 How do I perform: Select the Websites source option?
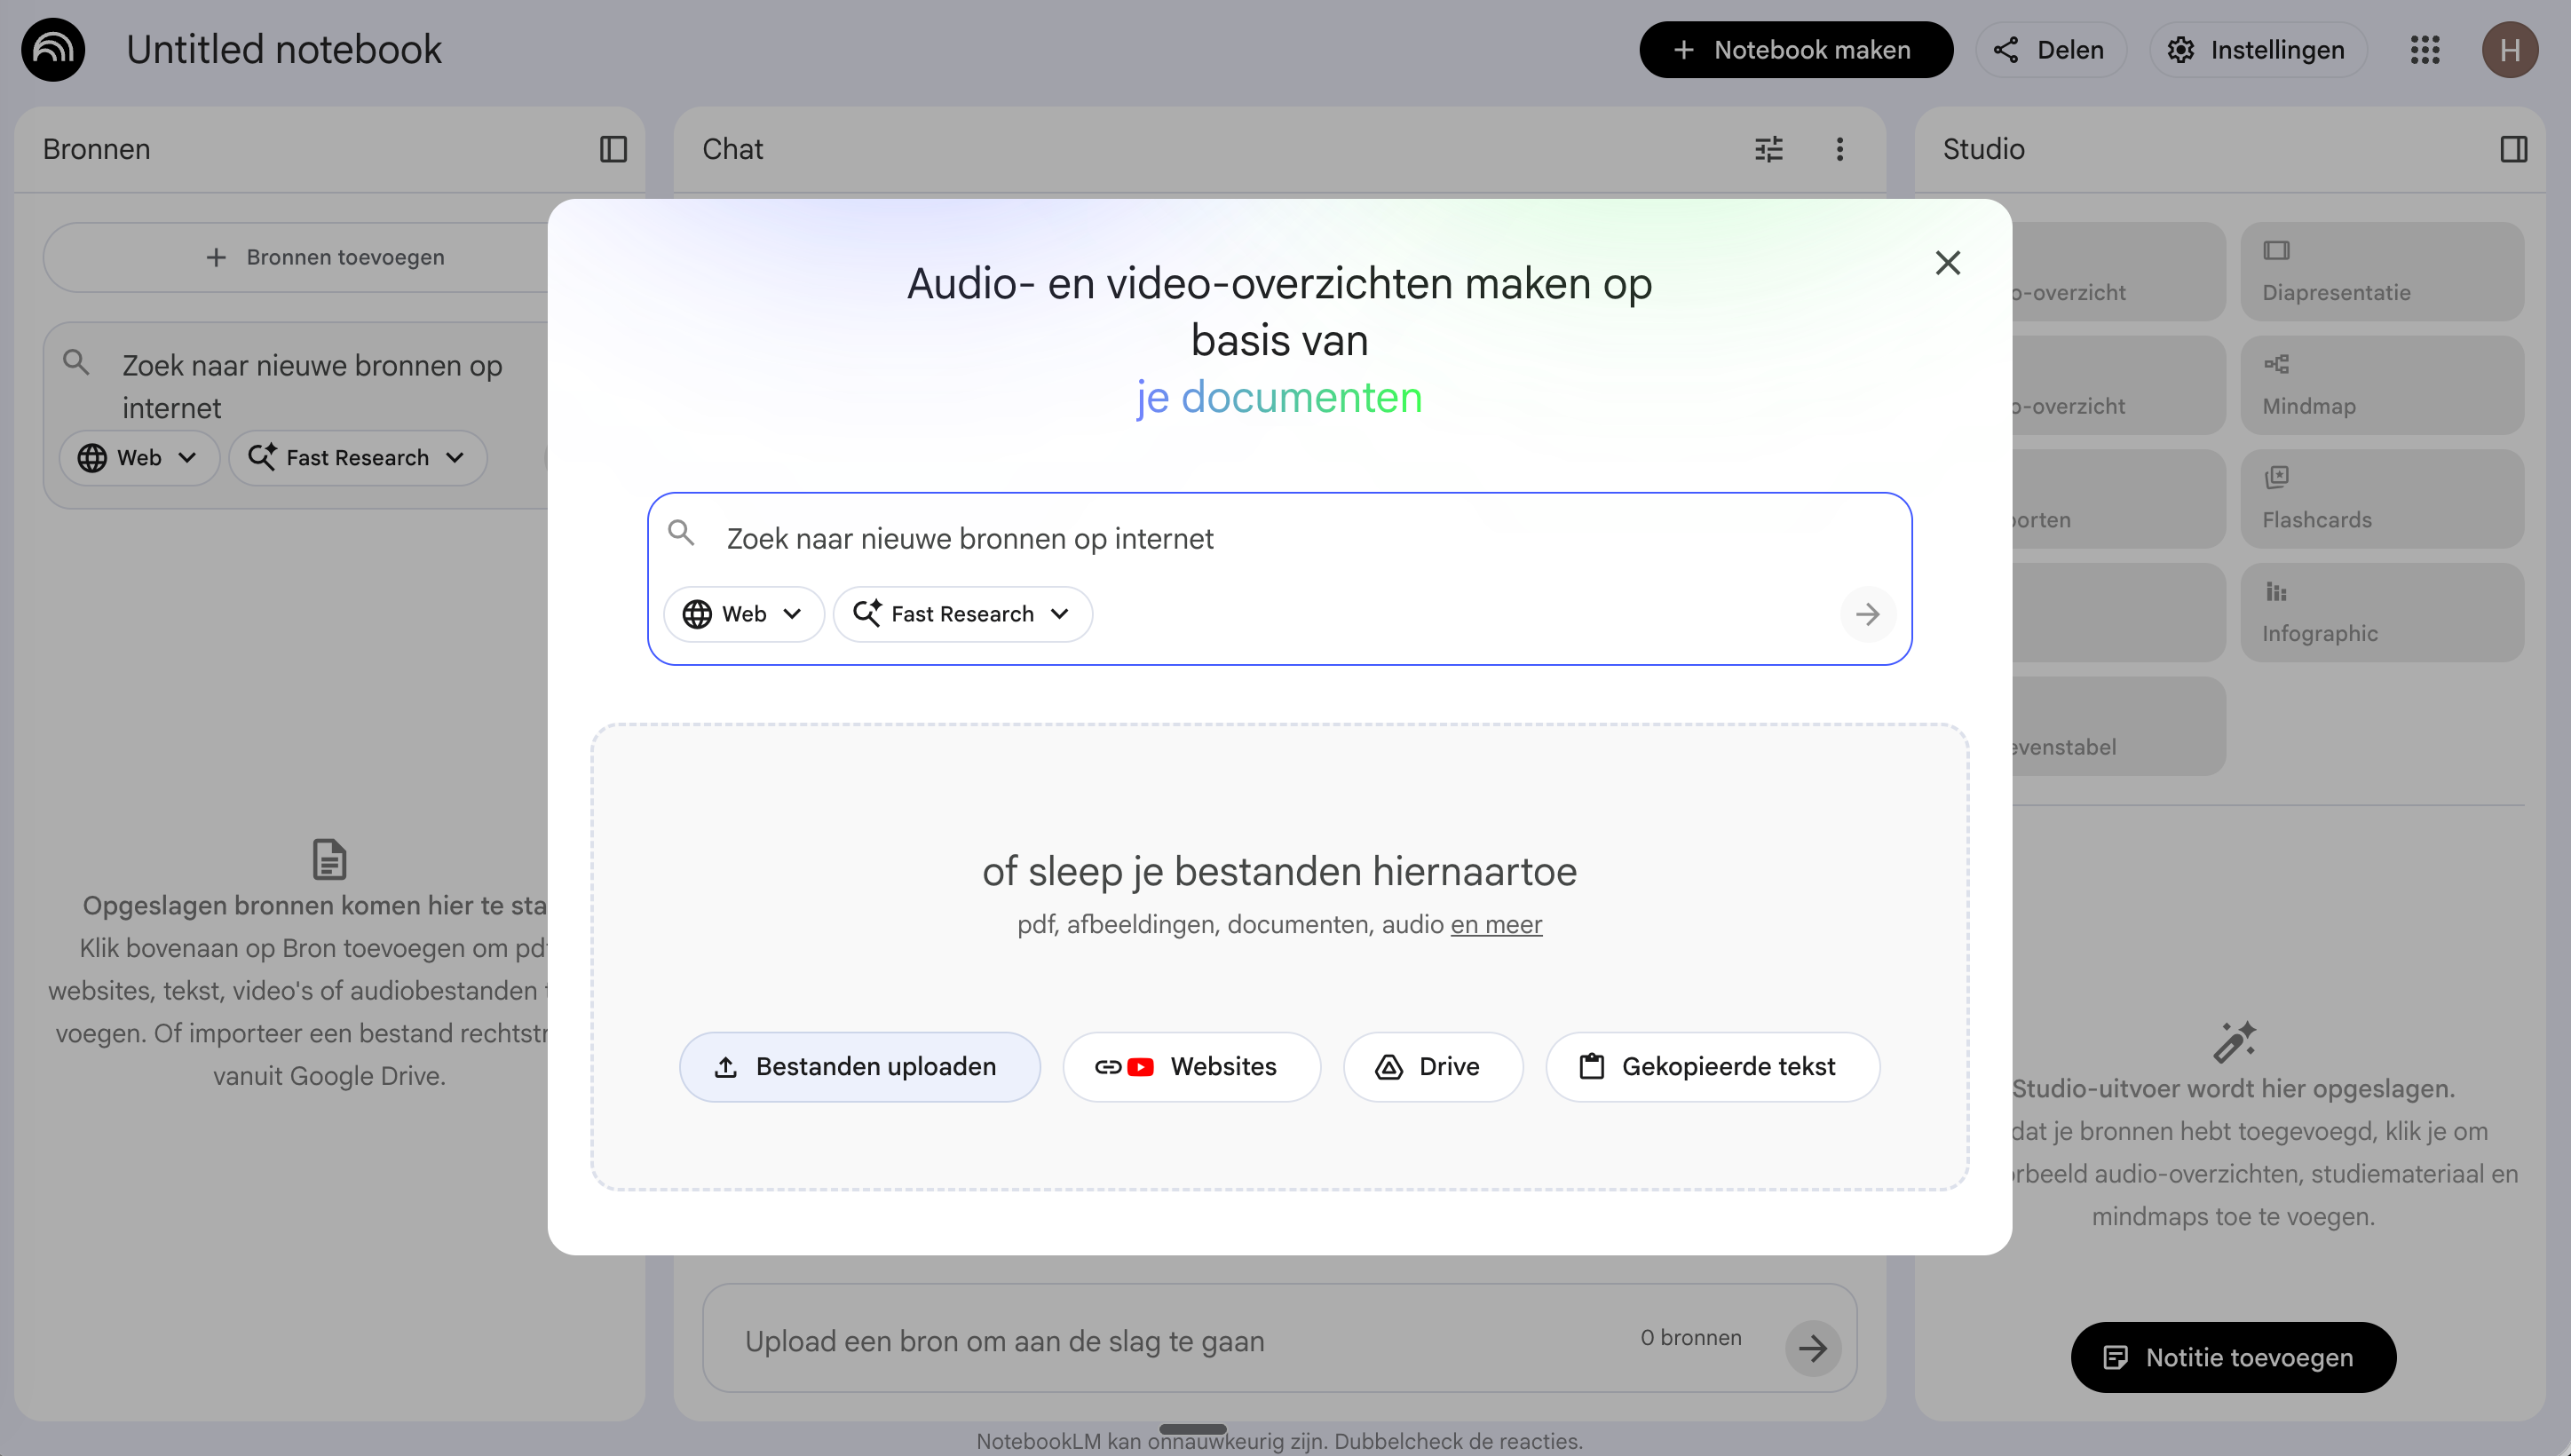pos(1191,1067)
